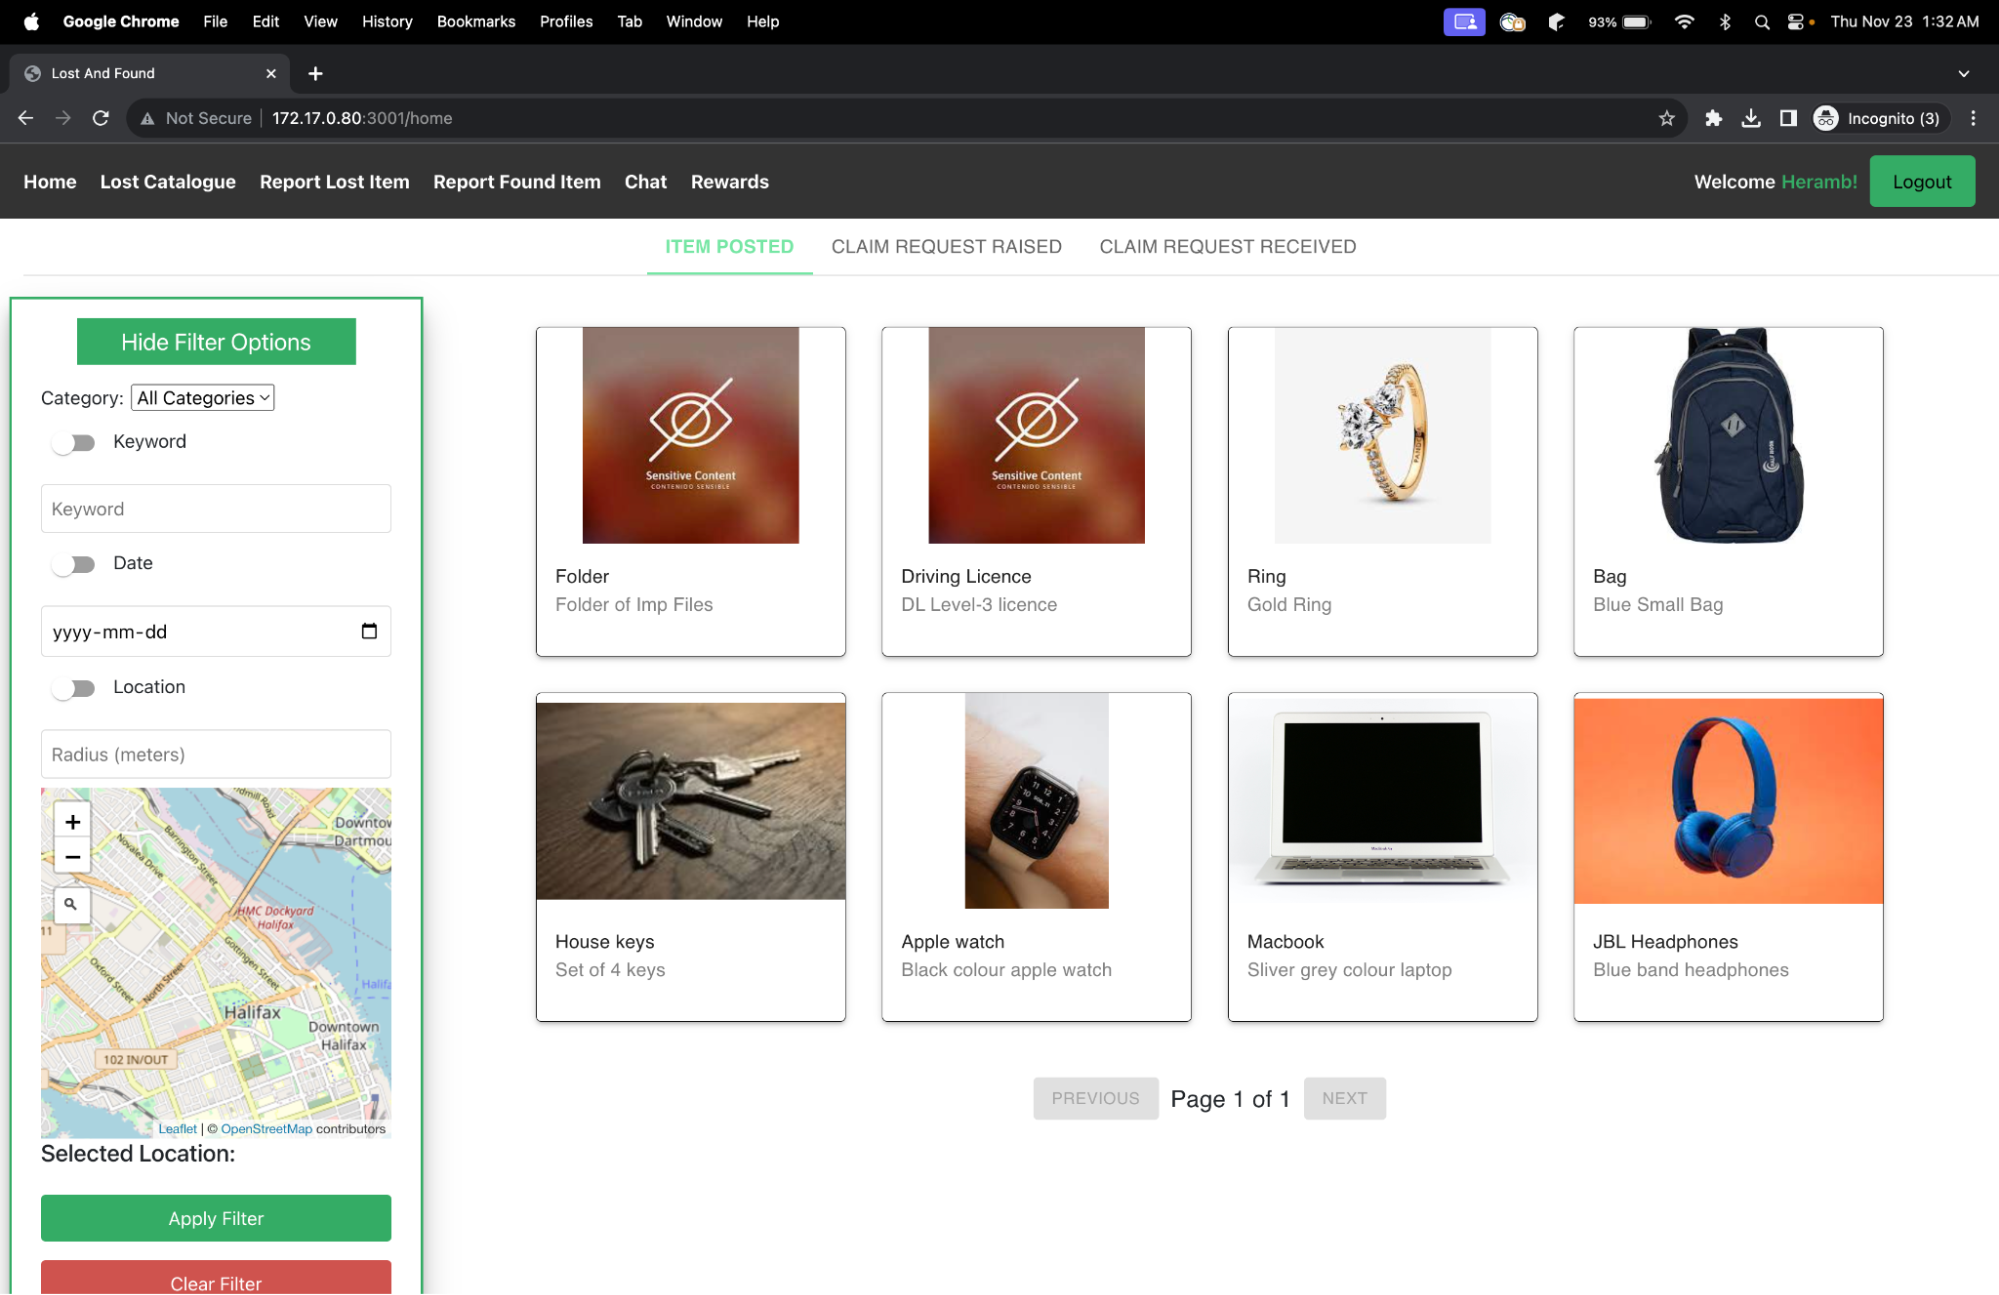
Task: Expand the Chrome tab search chevron
Action: click(1963, 73)
